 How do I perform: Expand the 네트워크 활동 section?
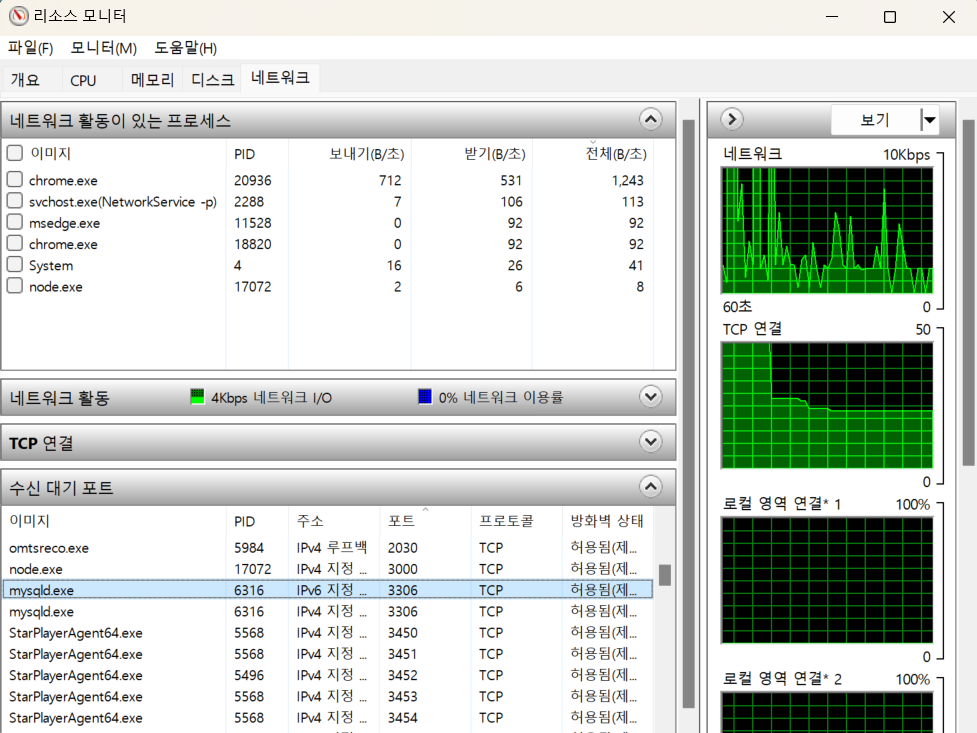(x=651, y=396)
